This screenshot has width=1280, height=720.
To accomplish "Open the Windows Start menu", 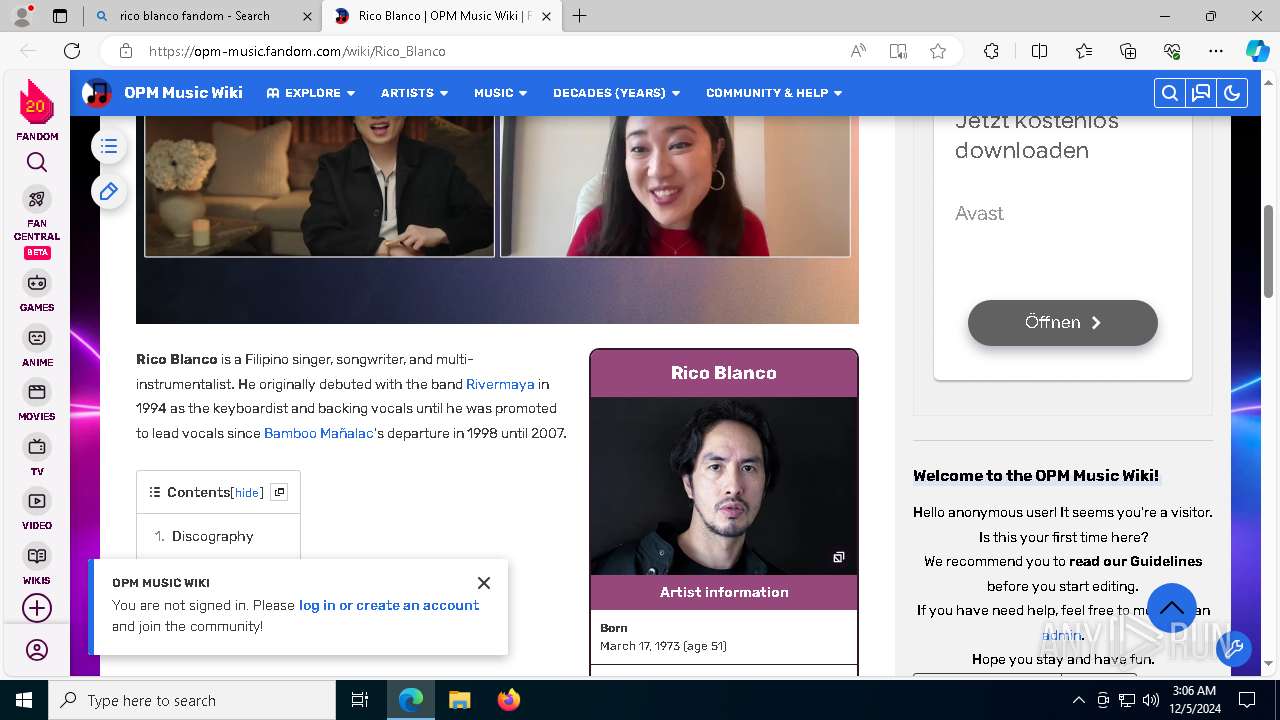I will coord(24,700).
